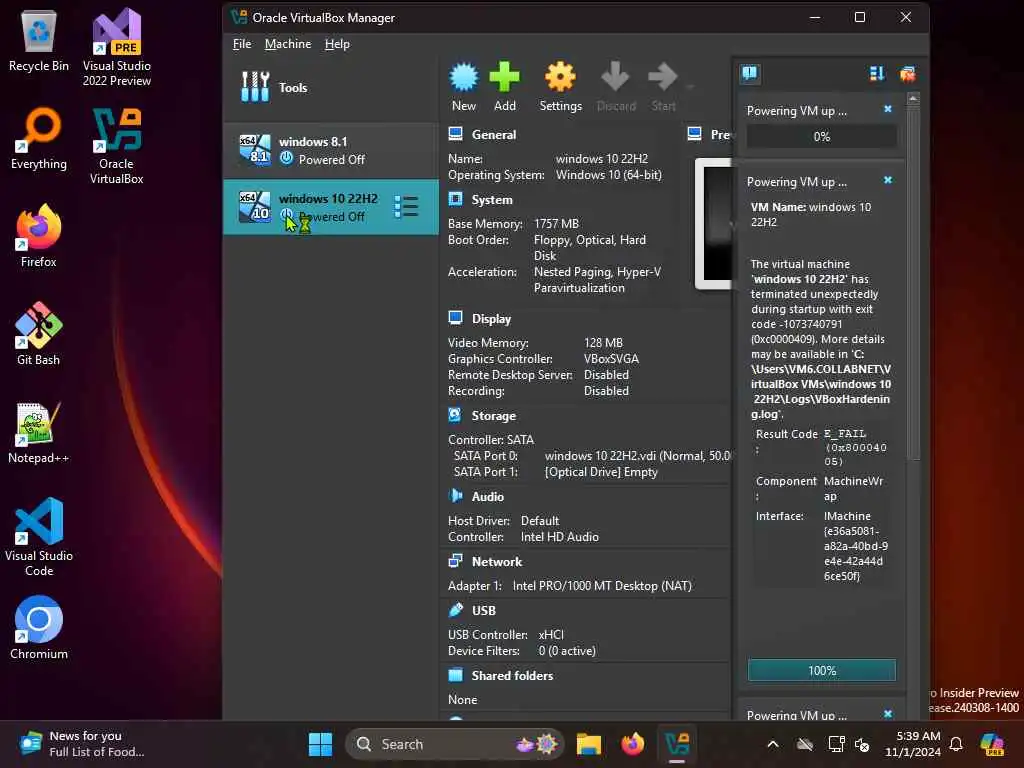The height and width of the screenshot is (768, 1024).
Task: Select the Tools entry icon
Action: click(255, 87)
